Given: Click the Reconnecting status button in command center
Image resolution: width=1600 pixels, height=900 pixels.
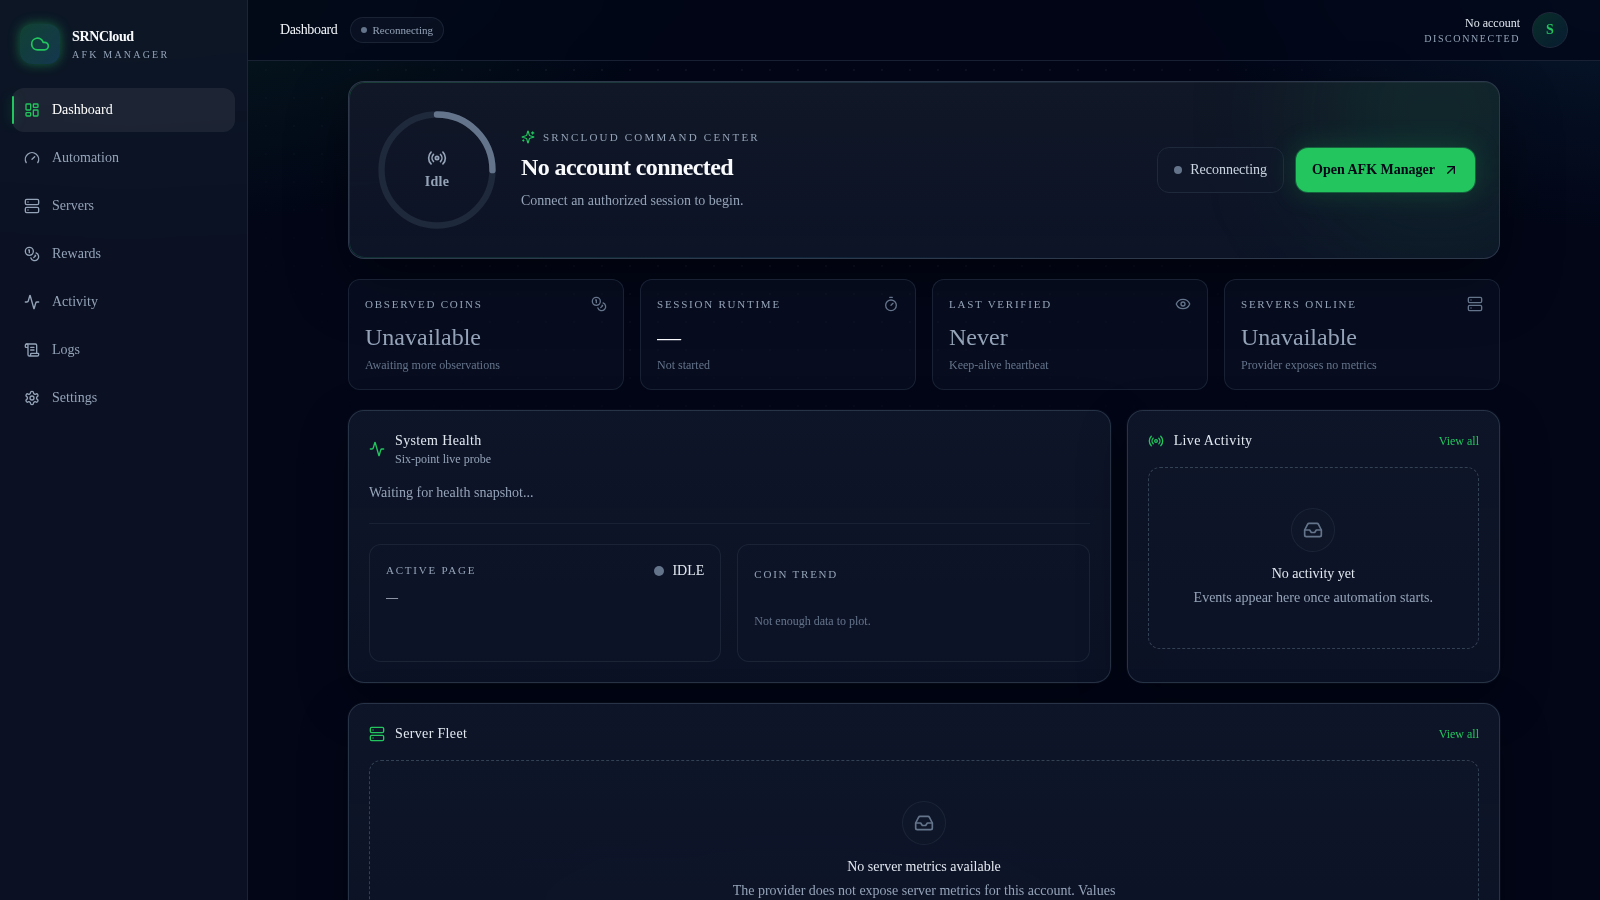Looking at the screenshot, I should [1220, 170].
